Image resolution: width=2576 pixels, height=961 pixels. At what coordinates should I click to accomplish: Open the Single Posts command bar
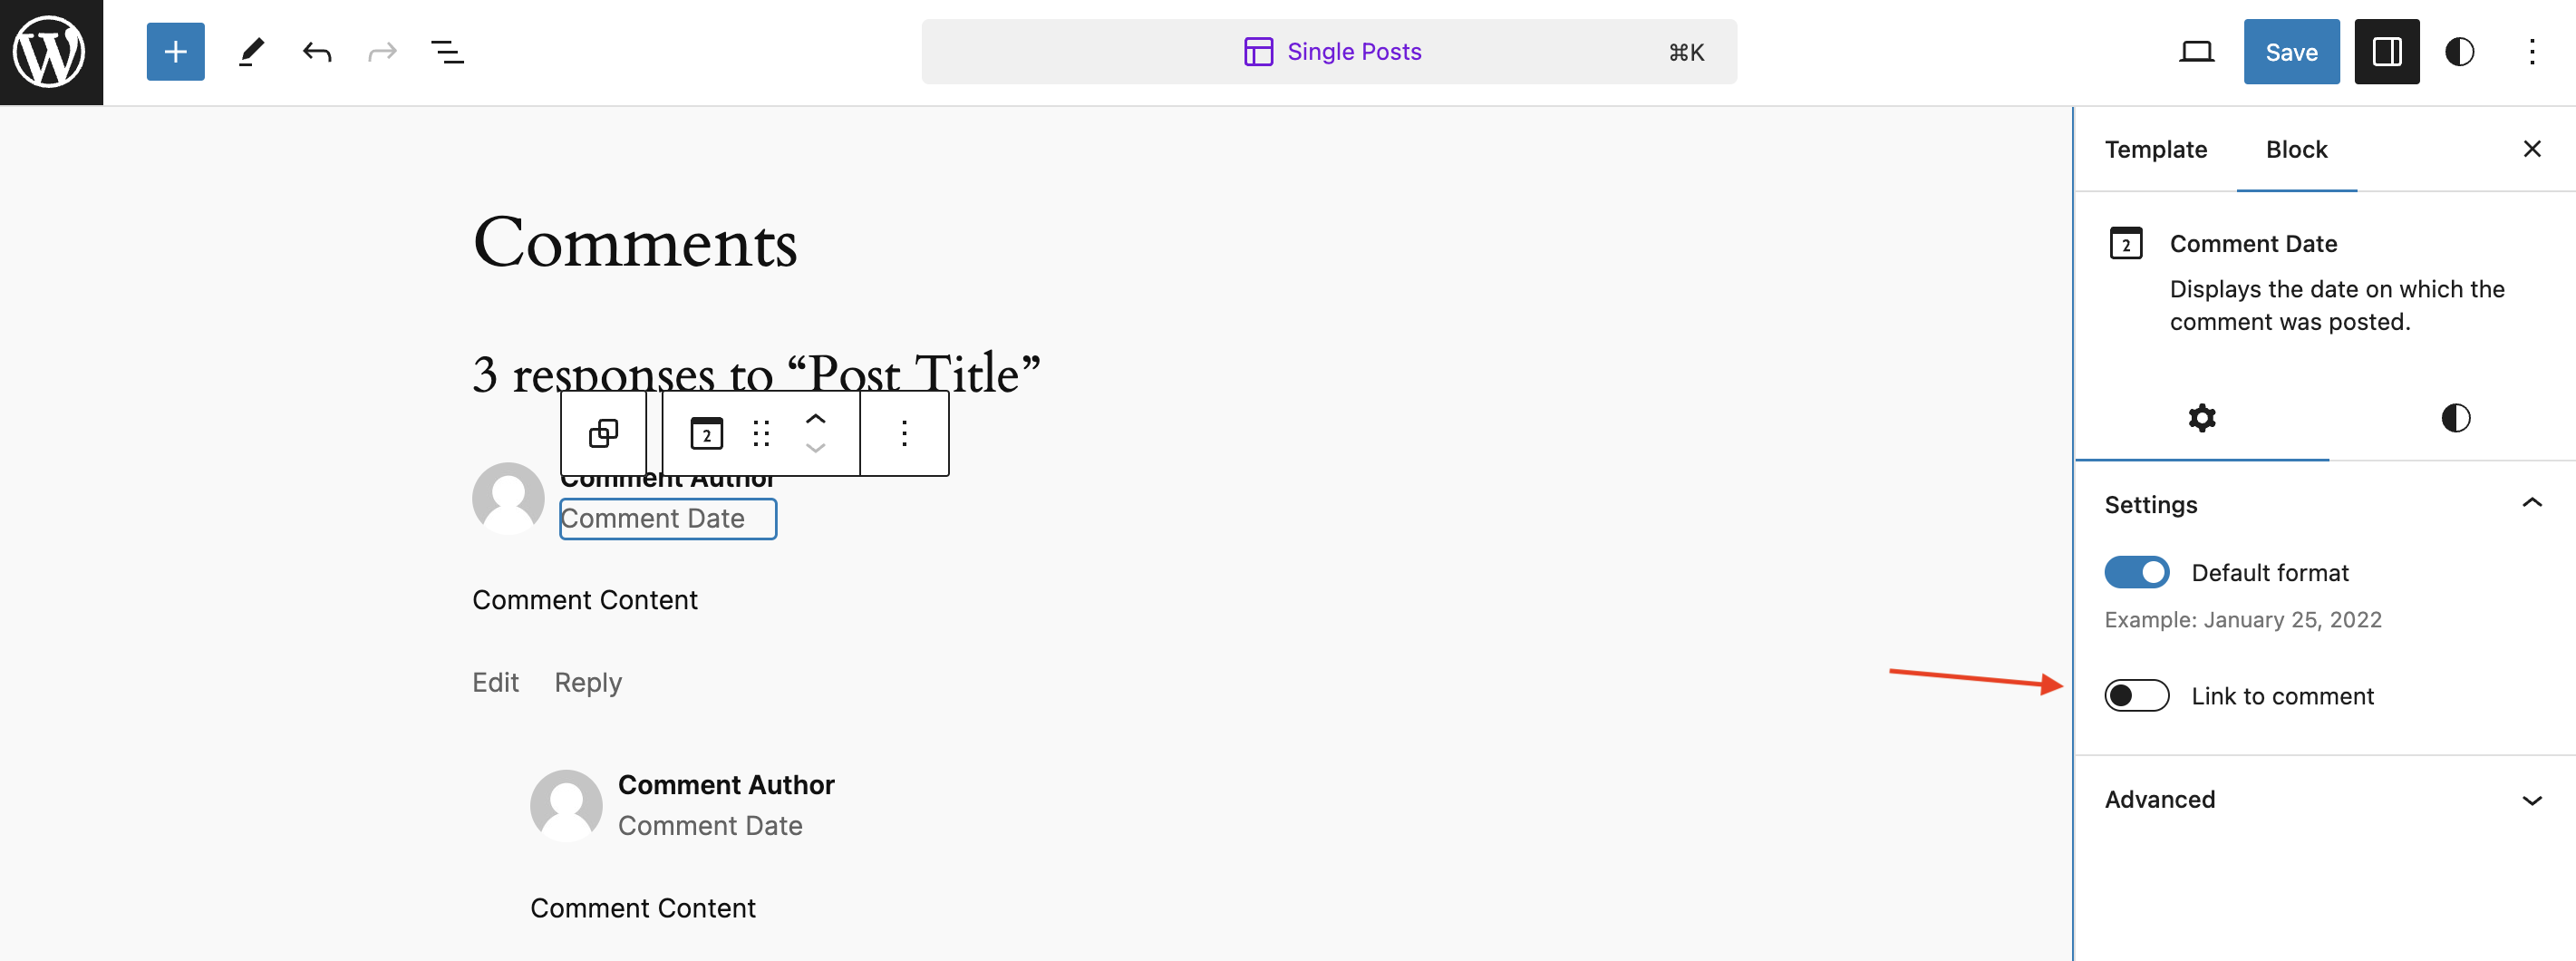point(1329,52)
